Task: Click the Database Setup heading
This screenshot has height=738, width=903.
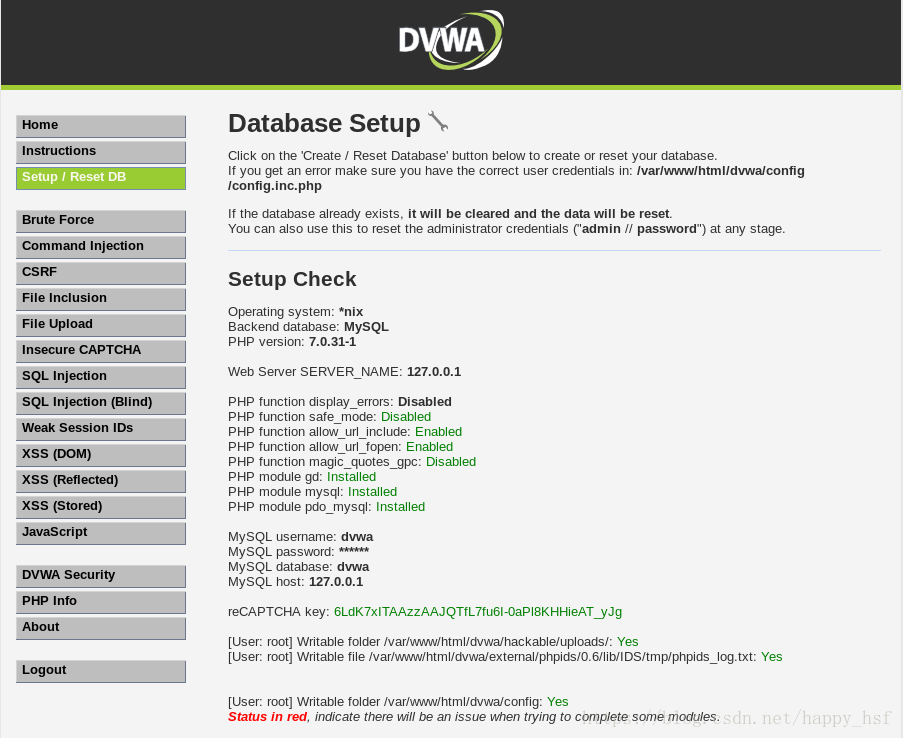Action: coord(324,123)
